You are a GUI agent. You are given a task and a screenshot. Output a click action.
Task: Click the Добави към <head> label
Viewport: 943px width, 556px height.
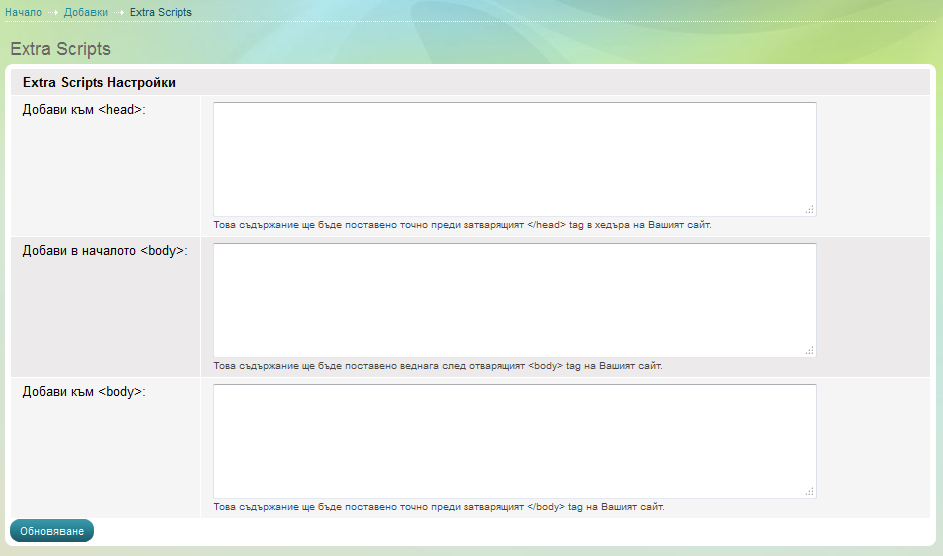tap(84, 110)
